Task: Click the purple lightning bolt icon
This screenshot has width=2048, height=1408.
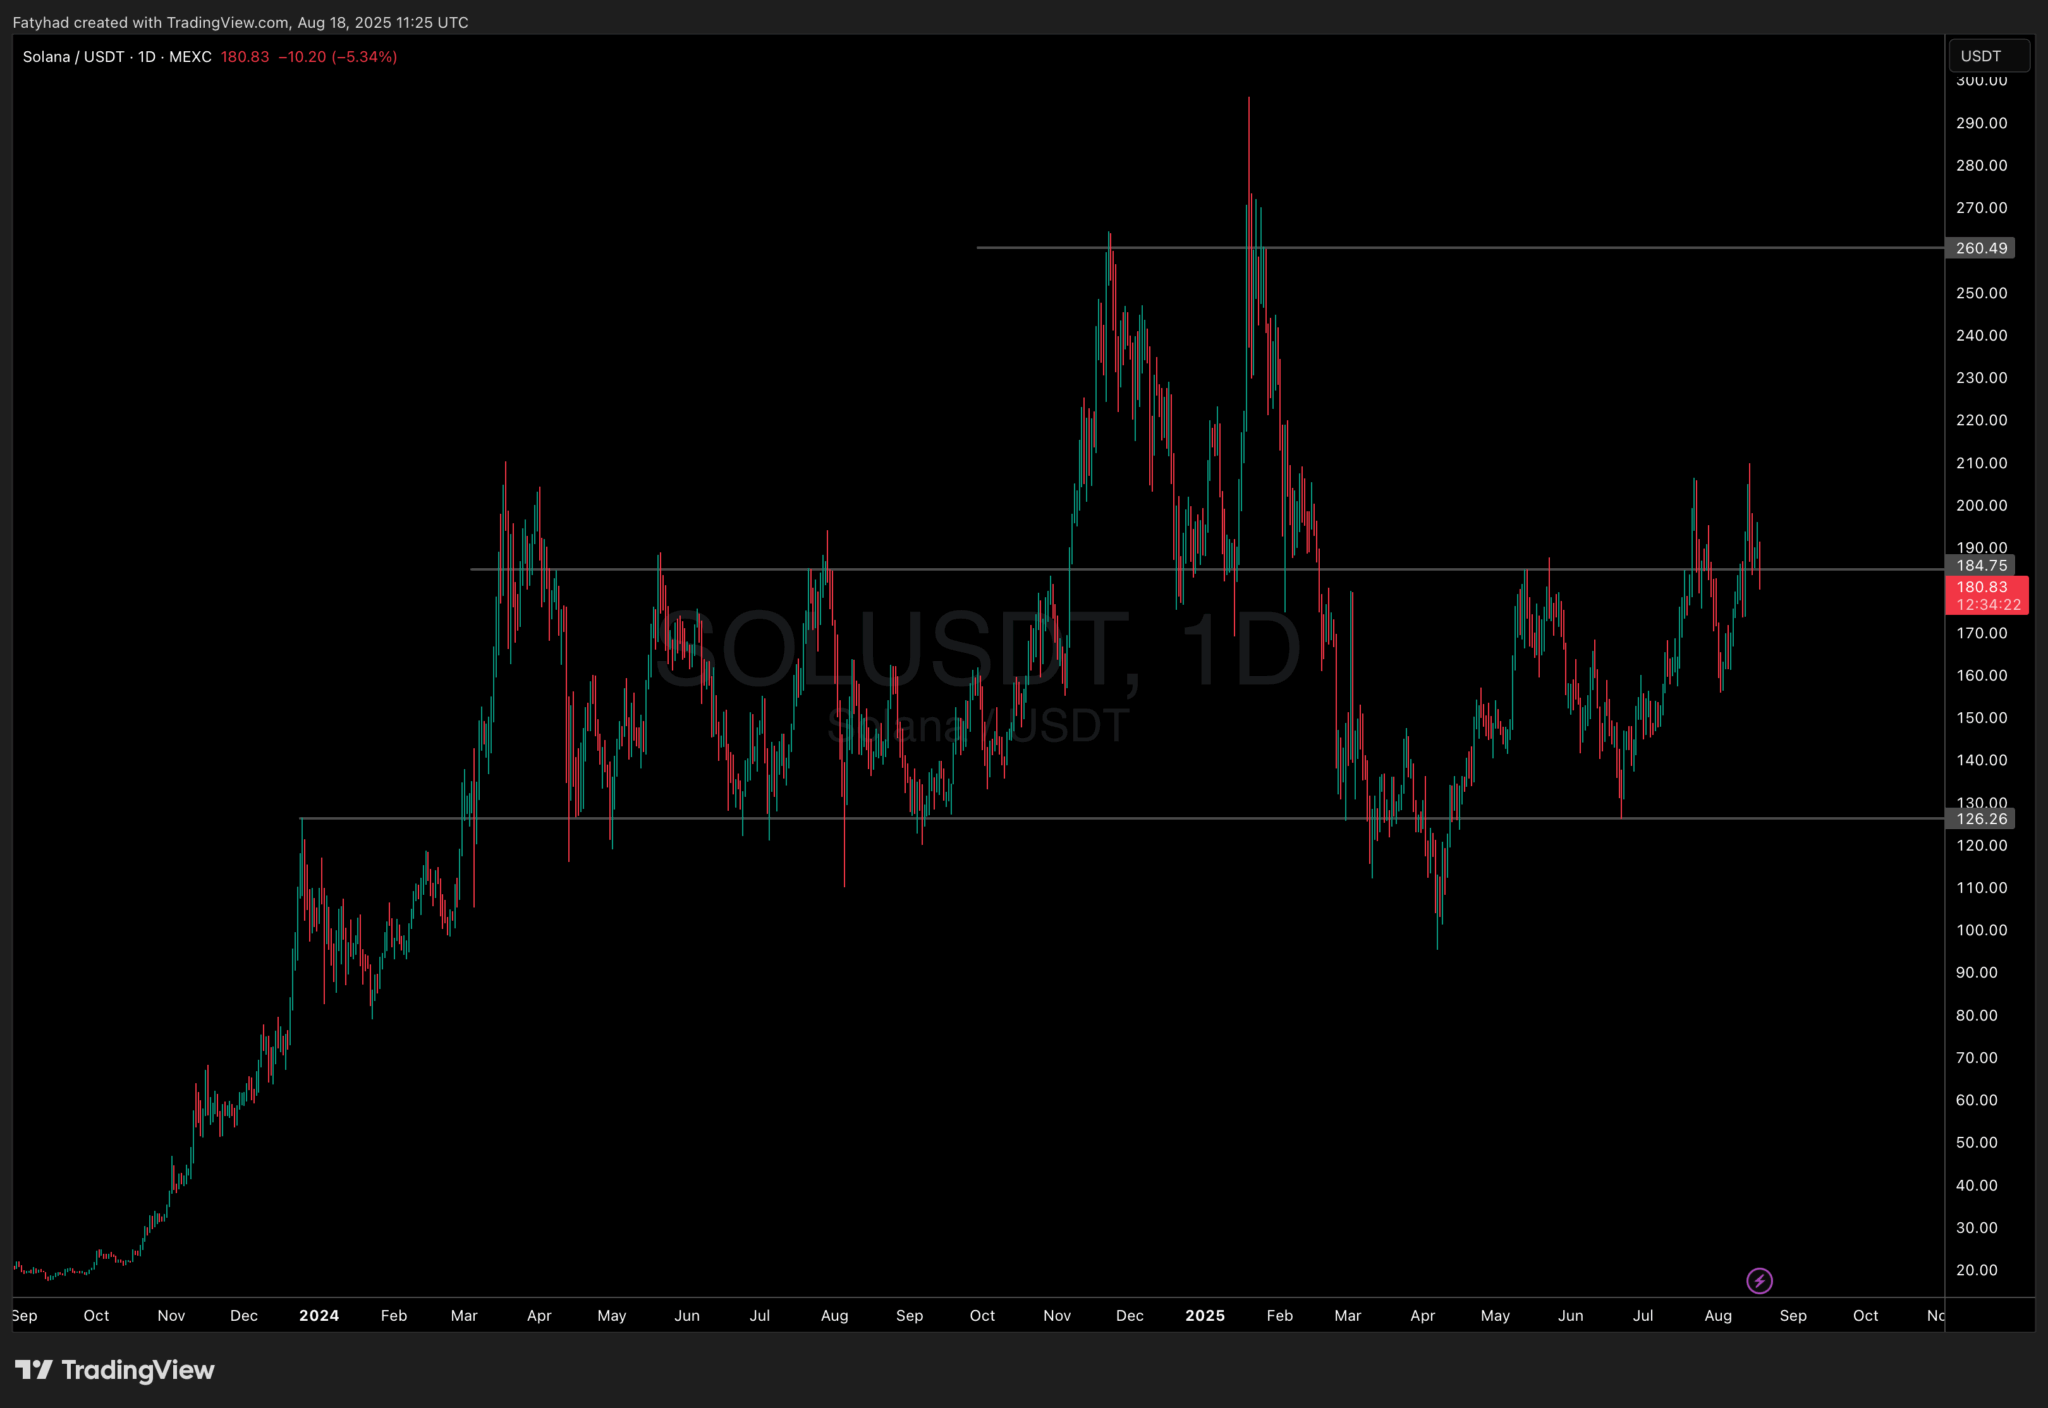Action: point(1759,1281)
